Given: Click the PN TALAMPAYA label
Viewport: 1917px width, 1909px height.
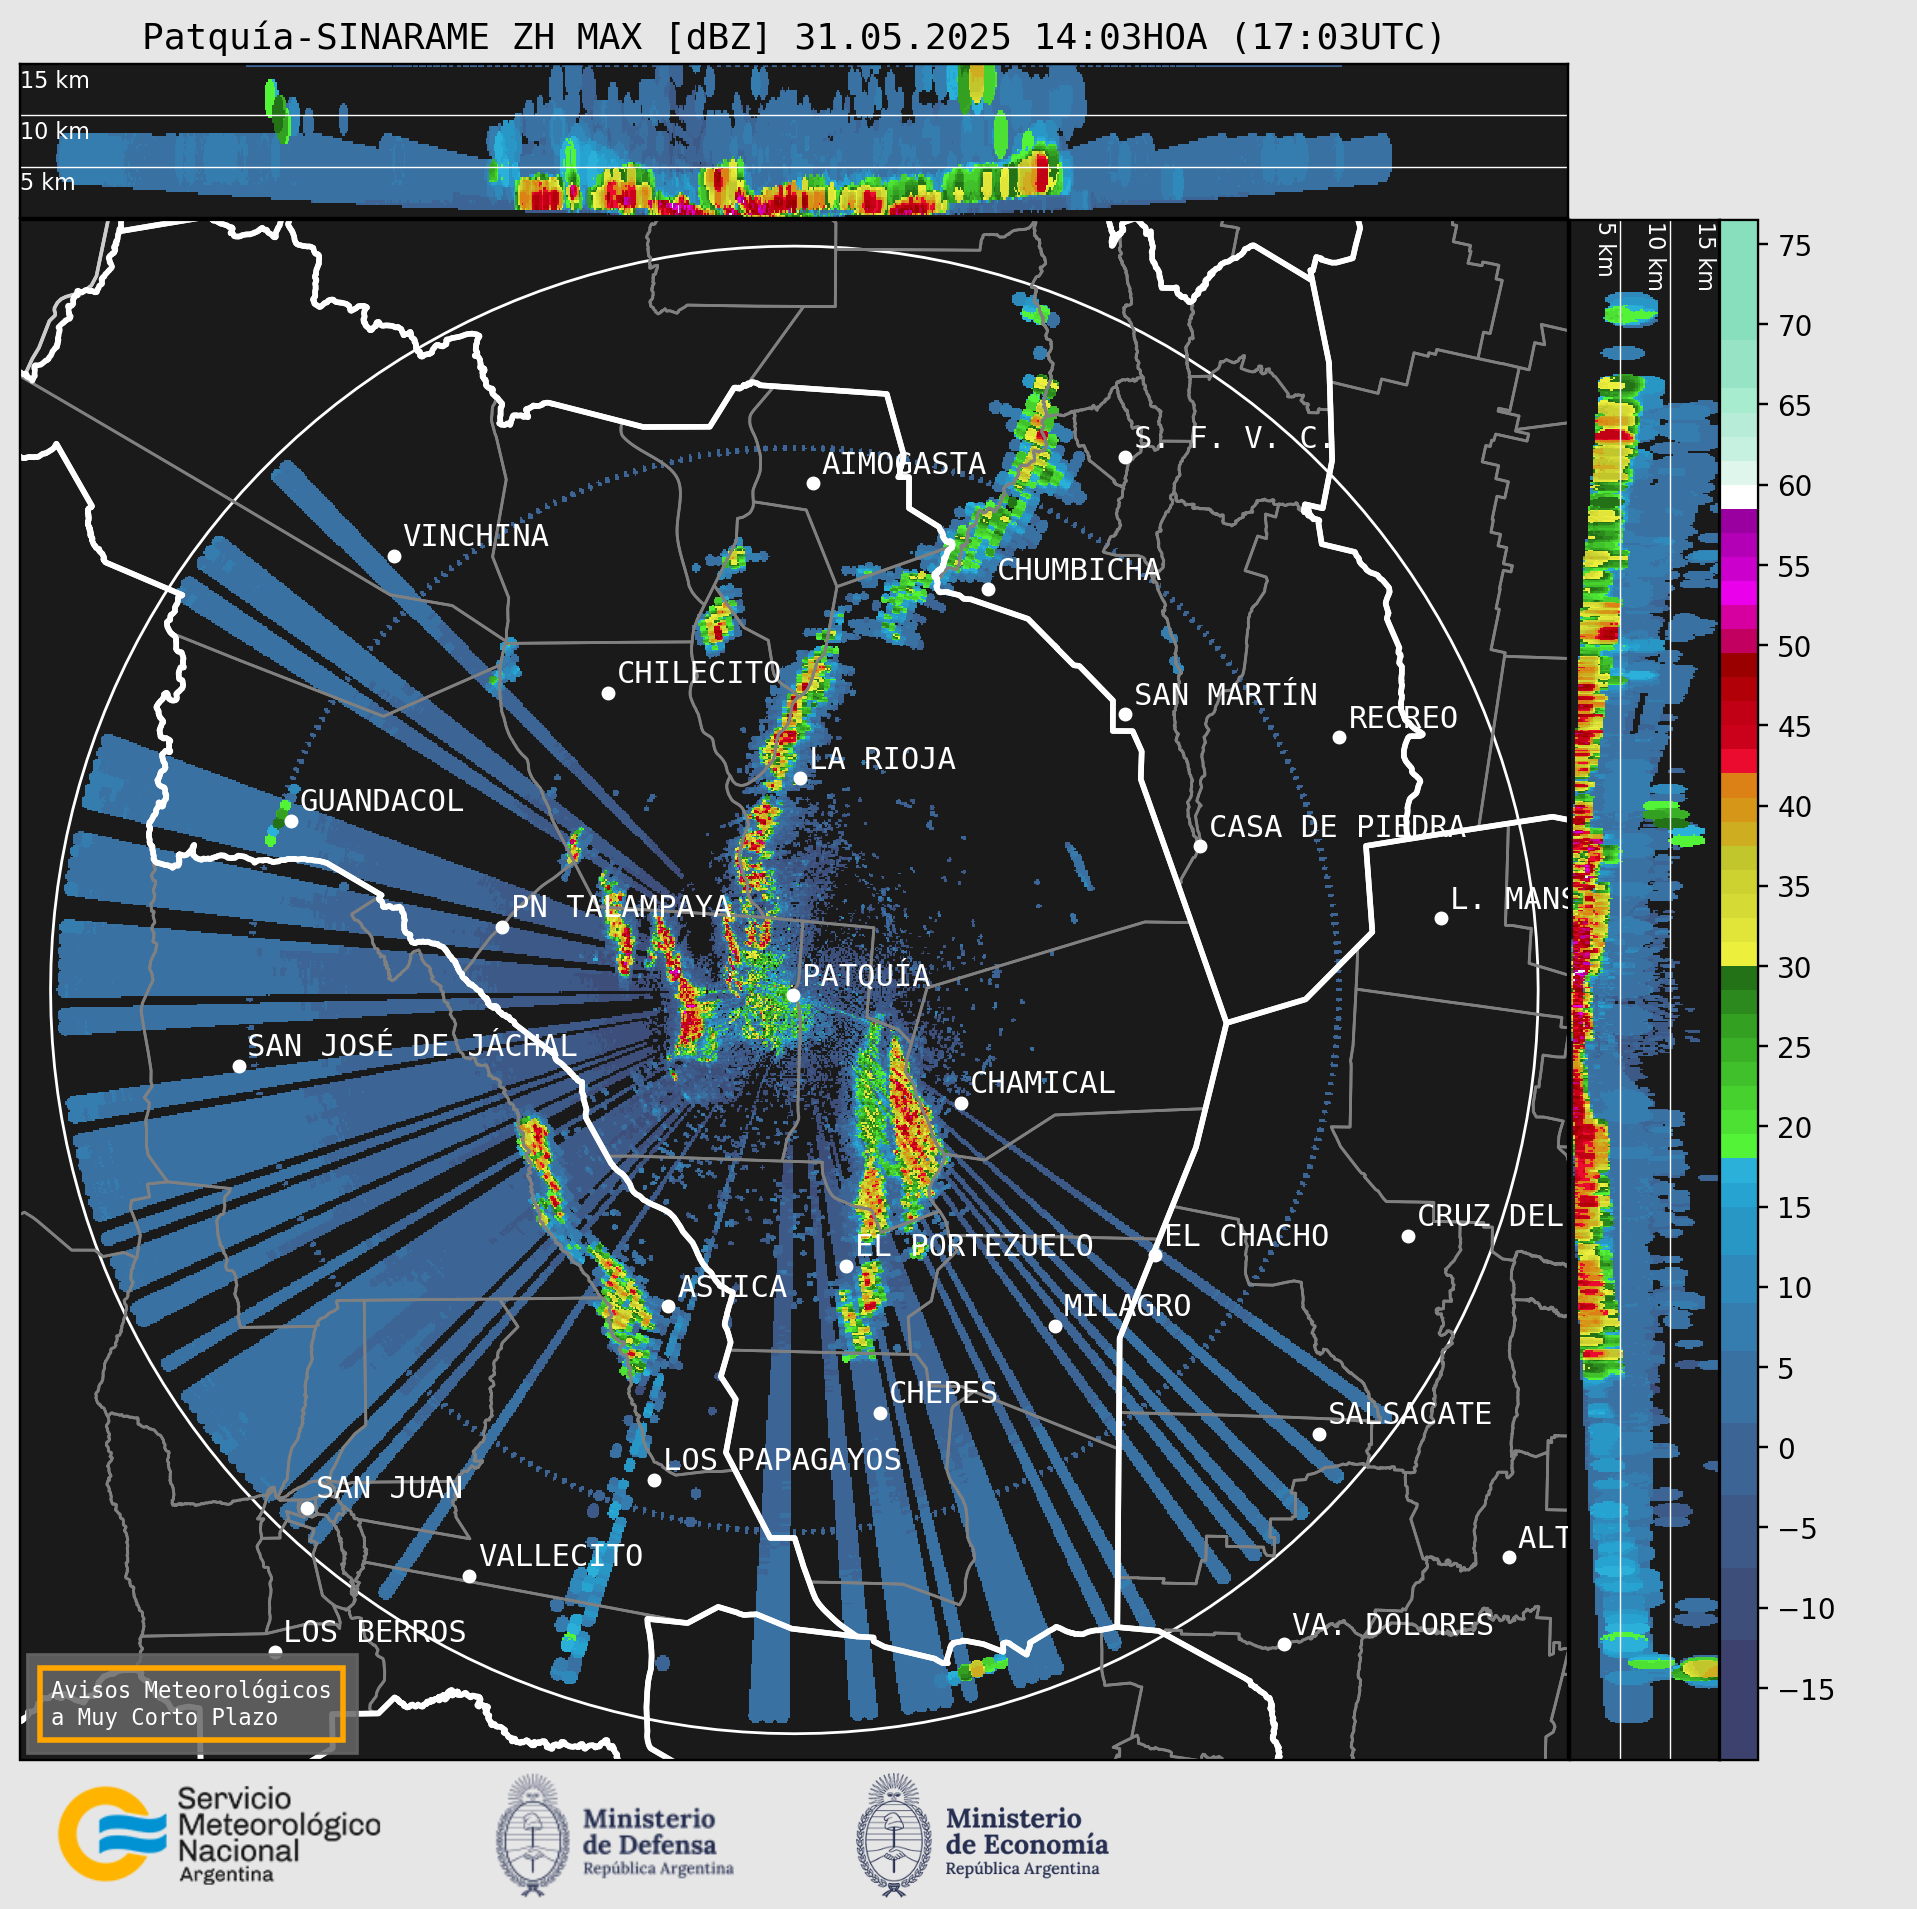Looking at the screenshot, I should pyautogui.click(x=621, y=906).
